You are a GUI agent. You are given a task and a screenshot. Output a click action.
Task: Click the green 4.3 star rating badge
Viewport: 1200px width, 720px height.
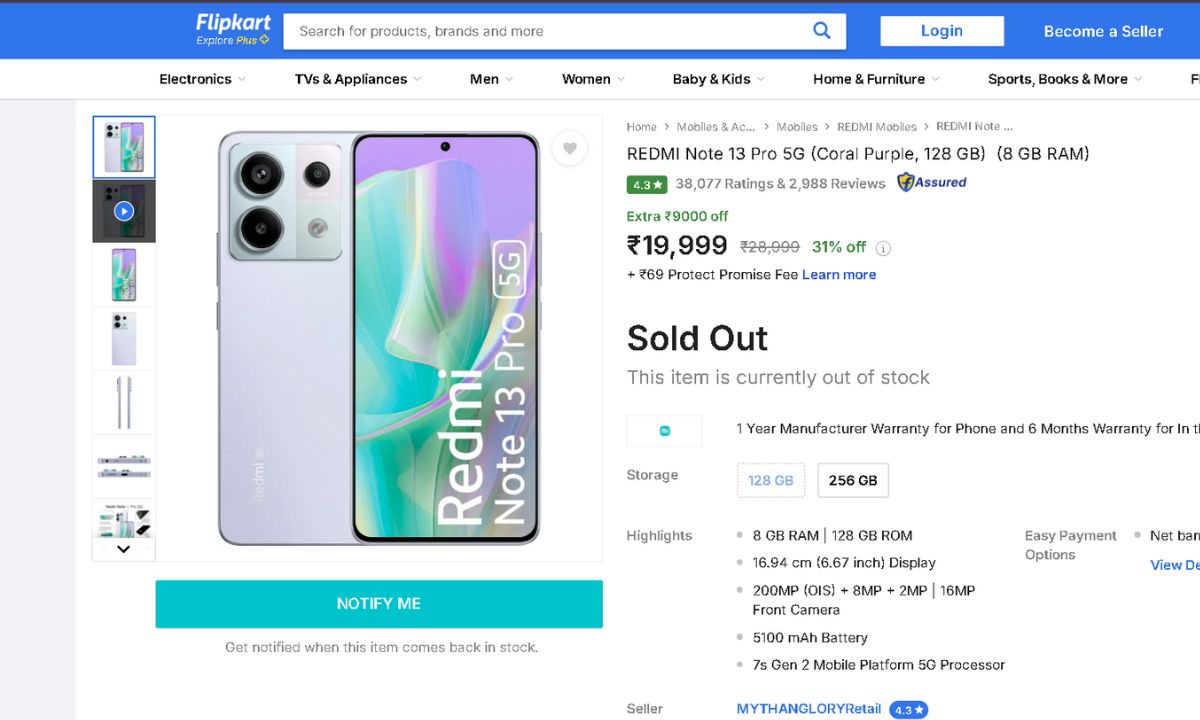point(646,184)
